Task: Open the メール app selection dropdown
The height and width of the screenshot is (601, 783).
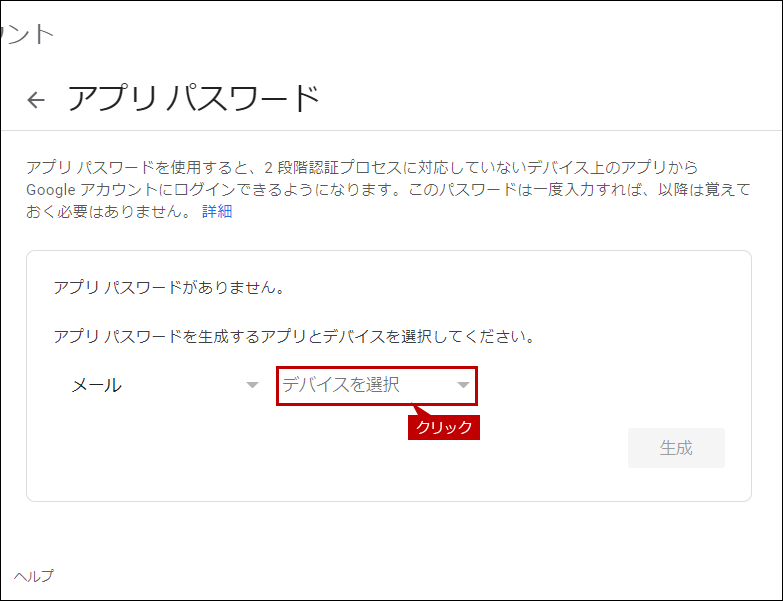Action: (x=165, y=385)
